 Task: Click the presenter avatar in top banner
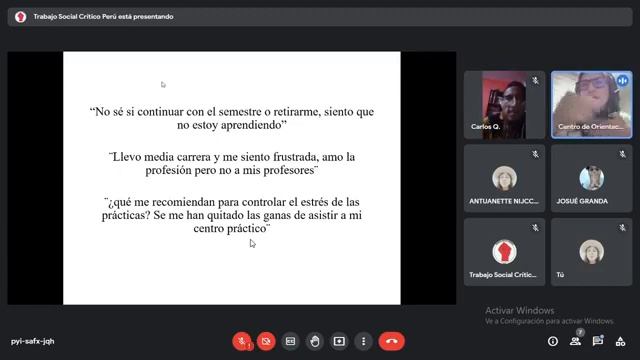click(20, 17)
